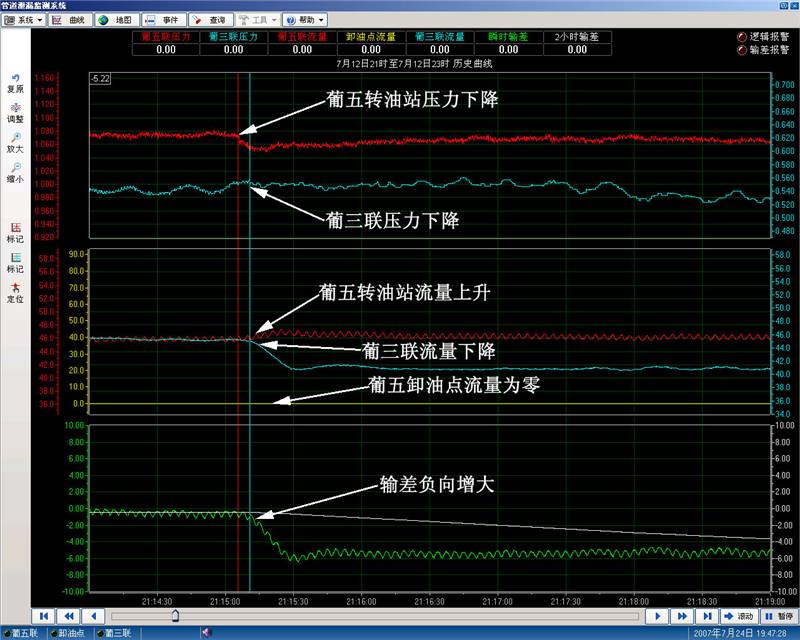
Task: Open the 事件 (events) toolbar item
Action: click(165, 19)
